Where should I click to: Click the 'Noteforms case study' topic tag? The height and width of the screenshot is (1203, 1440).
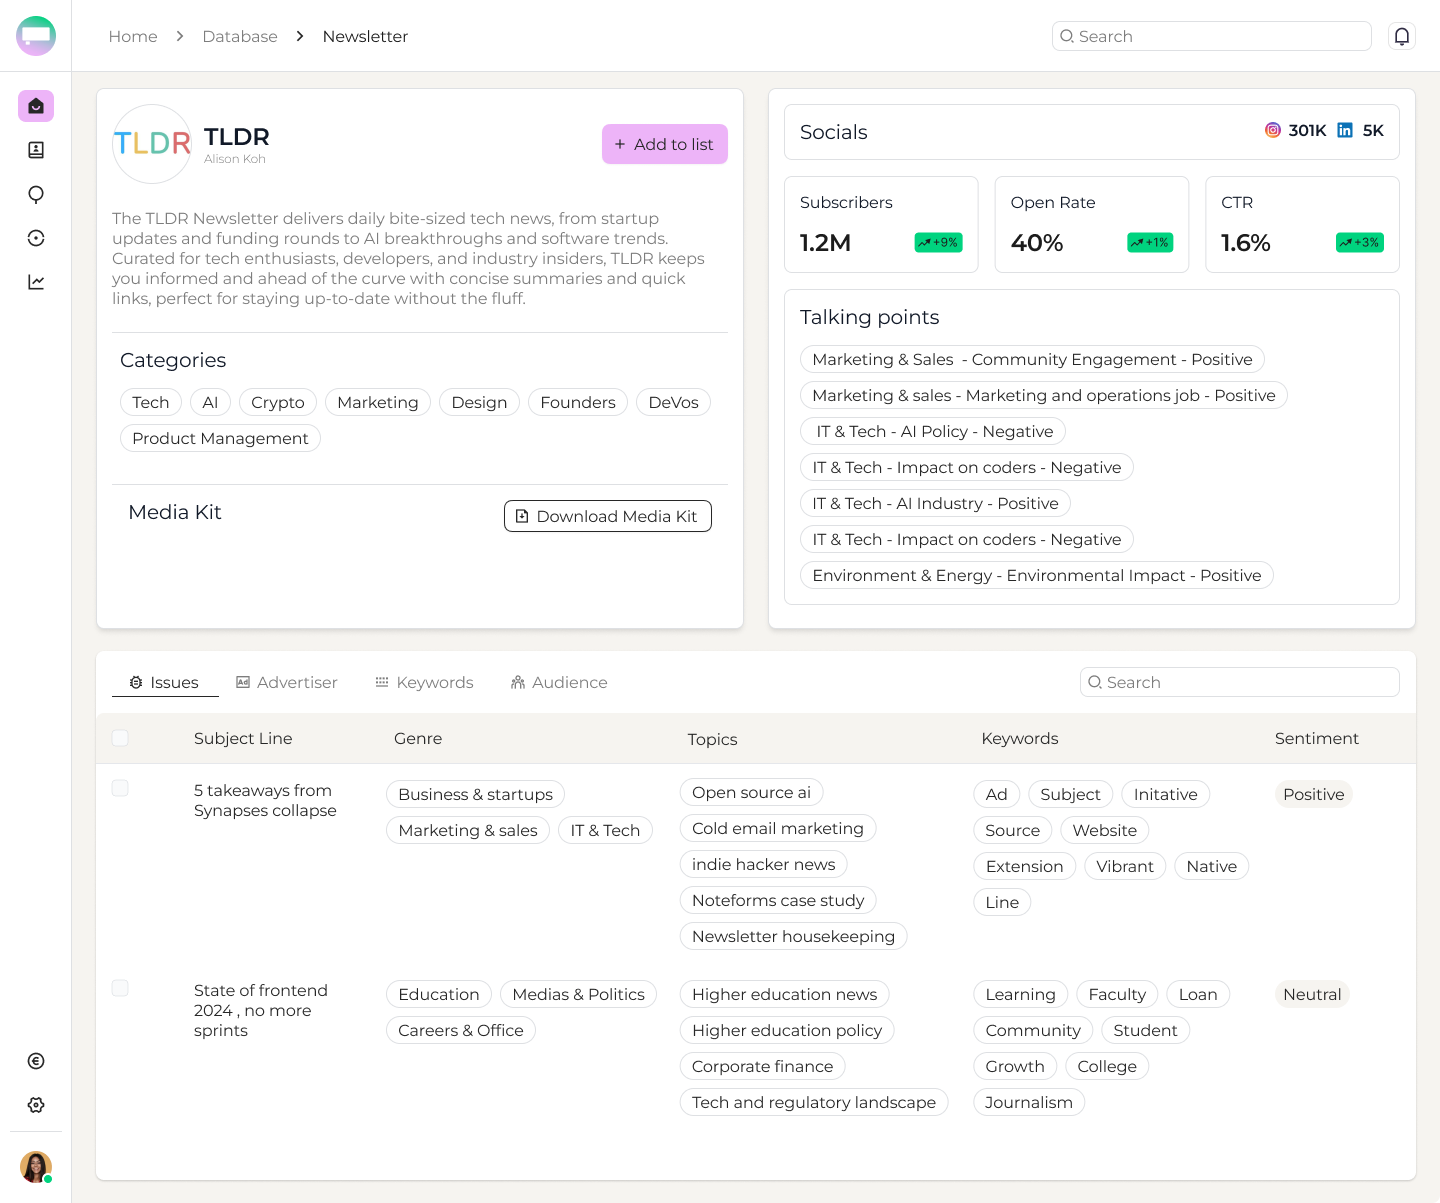[778, 900]
